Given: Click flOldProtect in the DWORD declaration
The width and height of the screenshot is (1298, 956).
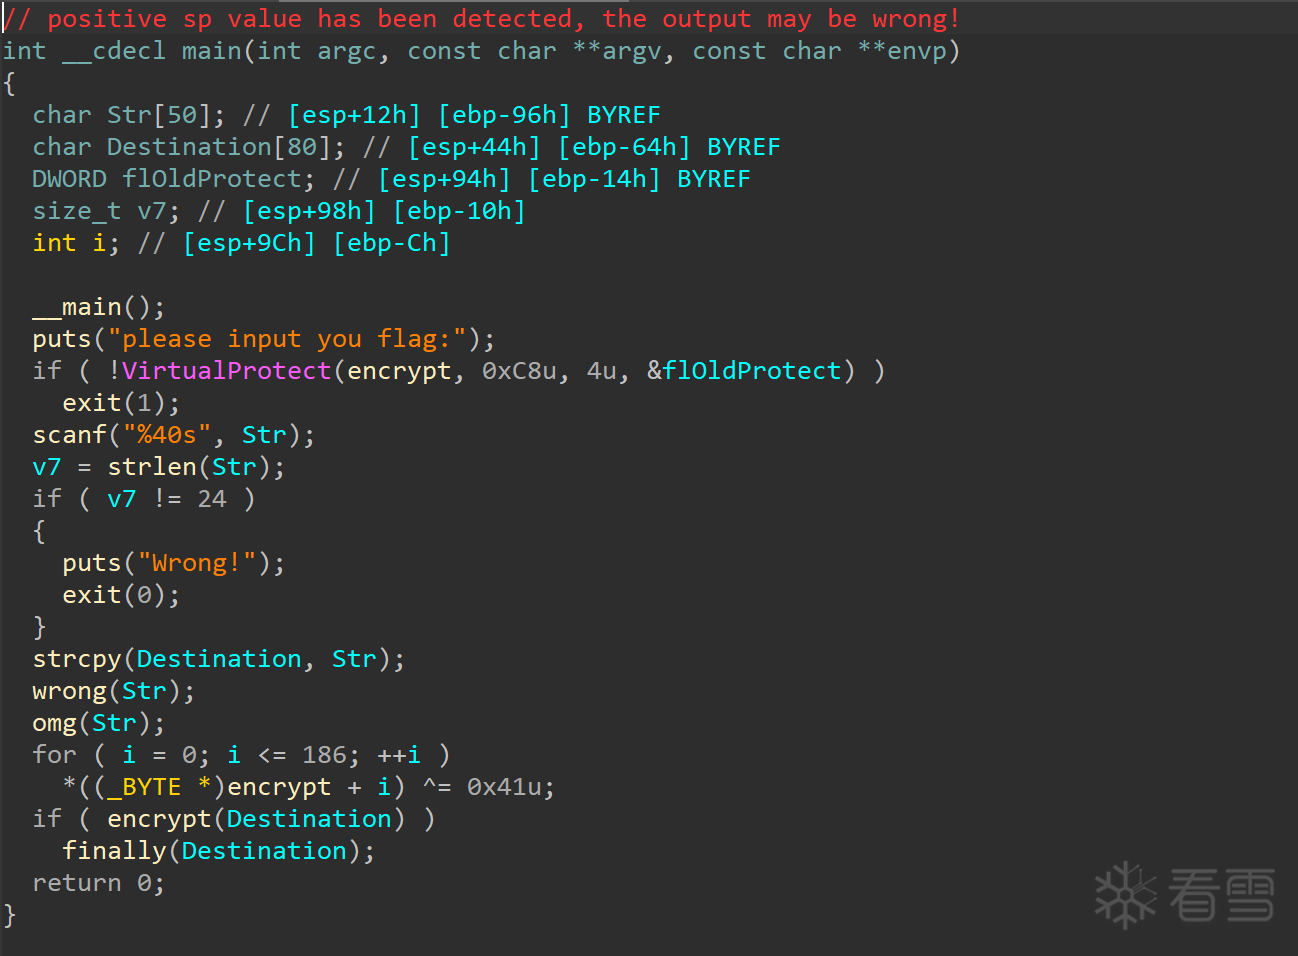Looking at the screenshot, I should (212, 179).
